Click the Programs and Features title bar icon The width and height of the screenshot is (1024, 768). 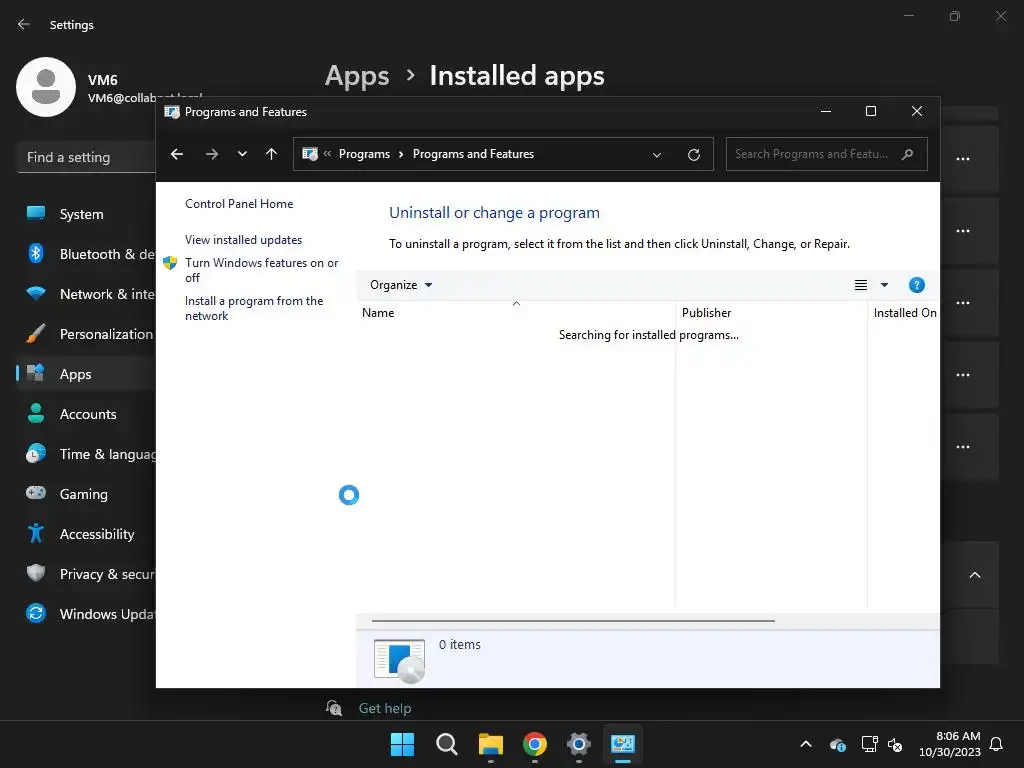172,112
